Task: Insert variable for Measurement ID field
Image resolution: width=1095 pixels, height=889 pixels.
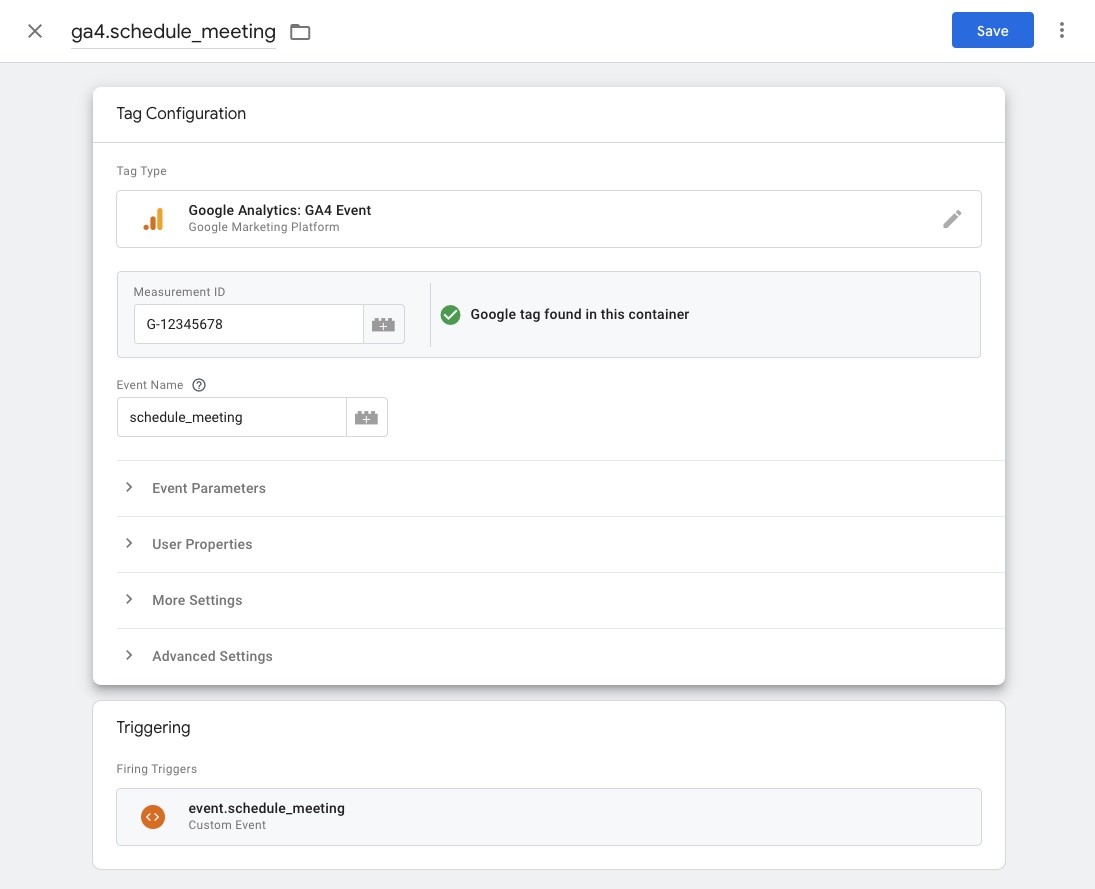Action: (383, 325)
